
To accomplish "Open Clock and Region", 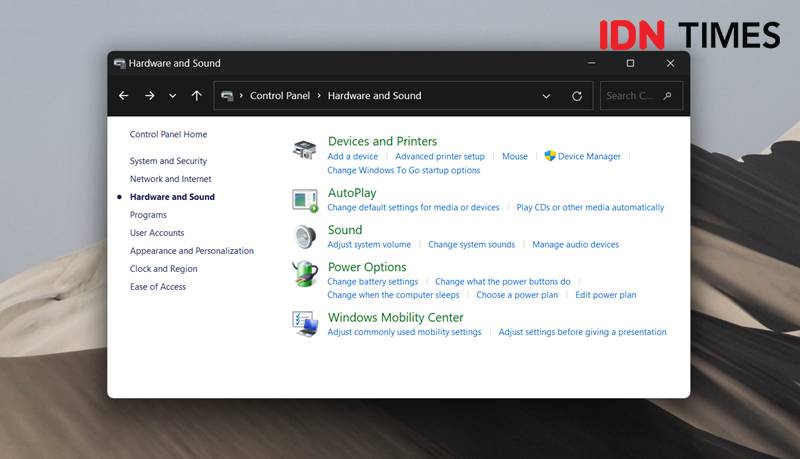I will (x=163, y=269).
